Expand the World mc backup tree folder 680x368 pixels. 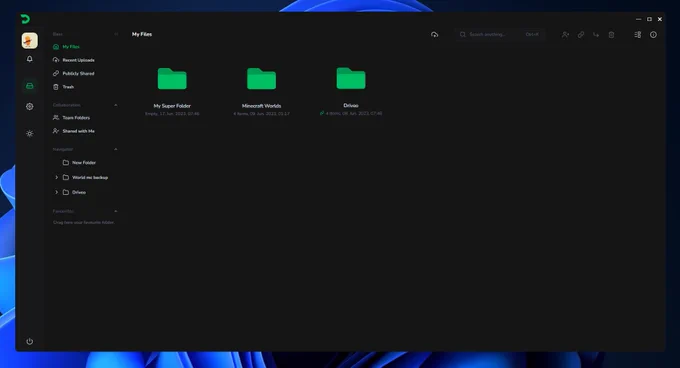click(56, 177)
